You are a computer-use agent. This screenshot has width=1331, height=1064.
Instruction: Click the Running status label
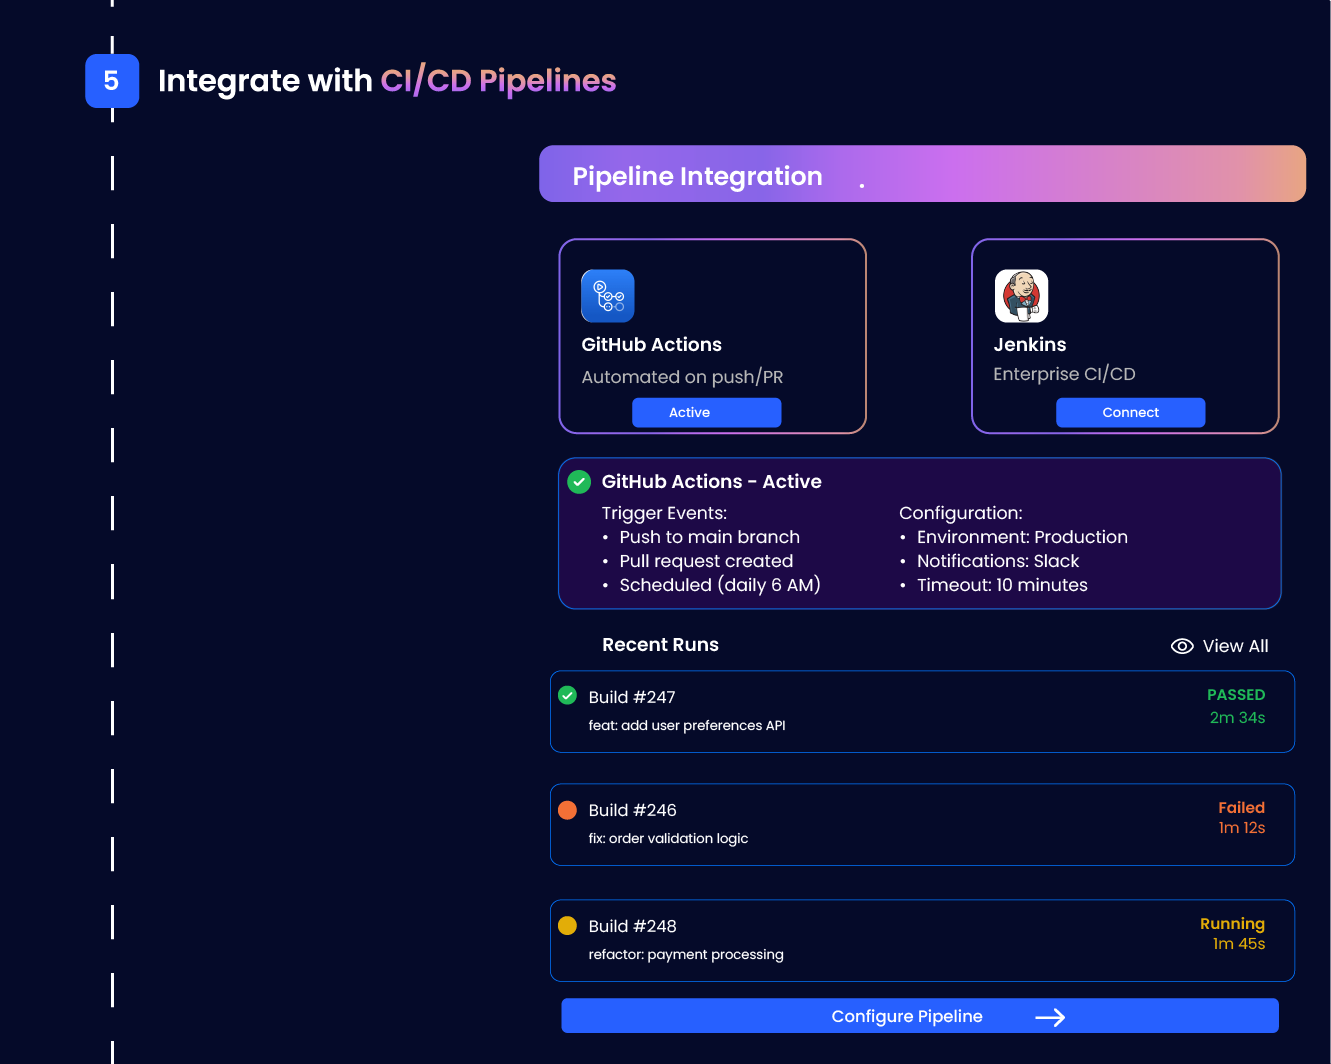point(1232,924)
